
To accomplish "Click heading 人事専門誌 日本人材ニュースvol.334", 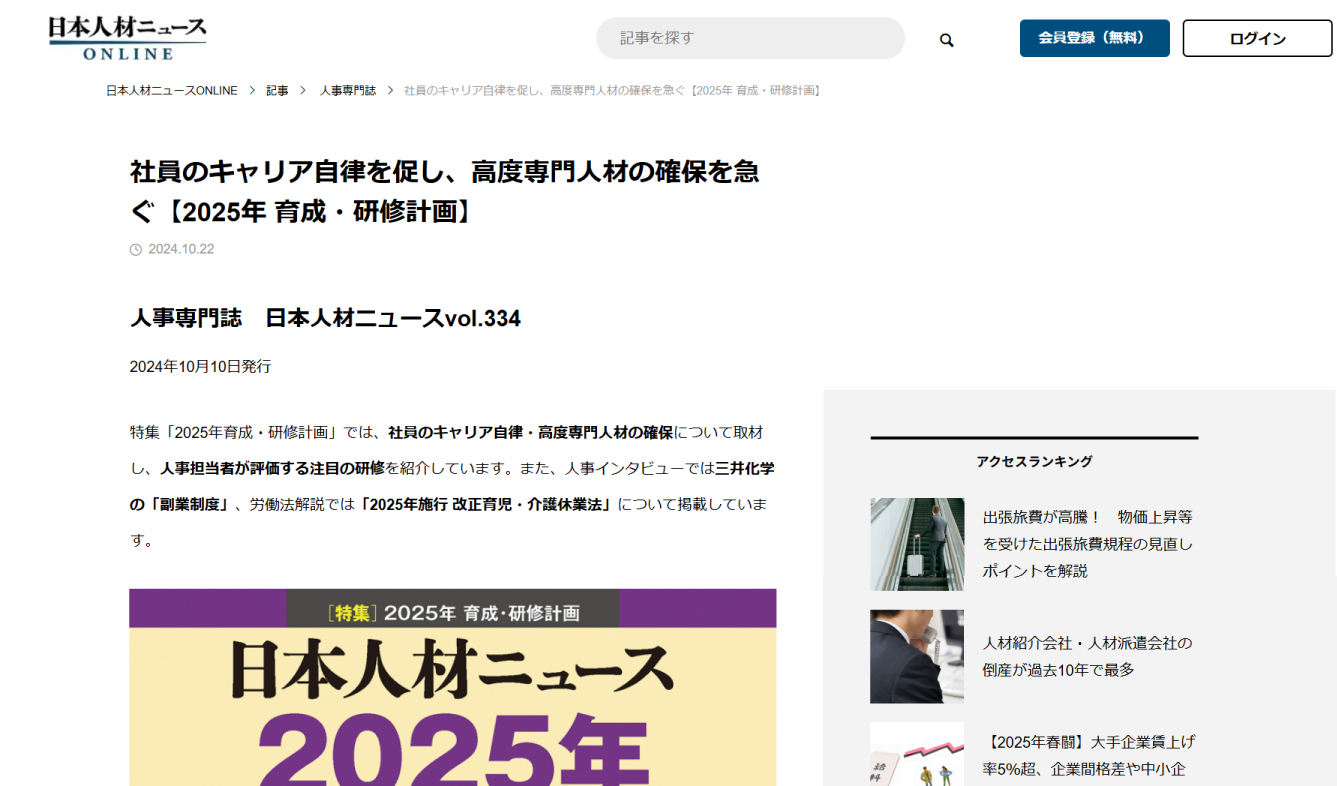I will point(325,318).
